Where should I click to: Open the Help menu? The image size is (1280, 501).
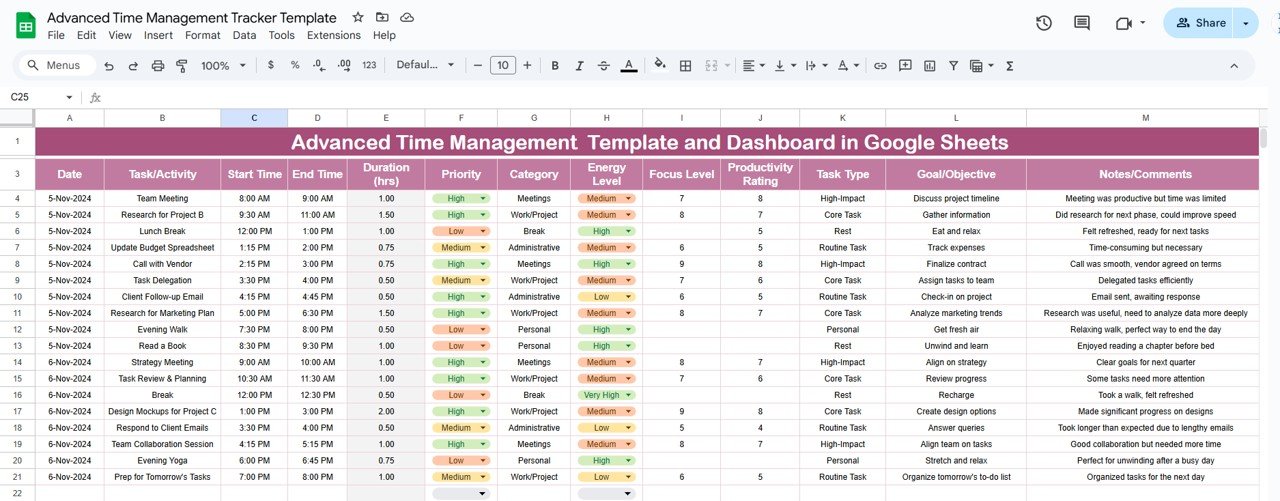click(x=384, y=35)
